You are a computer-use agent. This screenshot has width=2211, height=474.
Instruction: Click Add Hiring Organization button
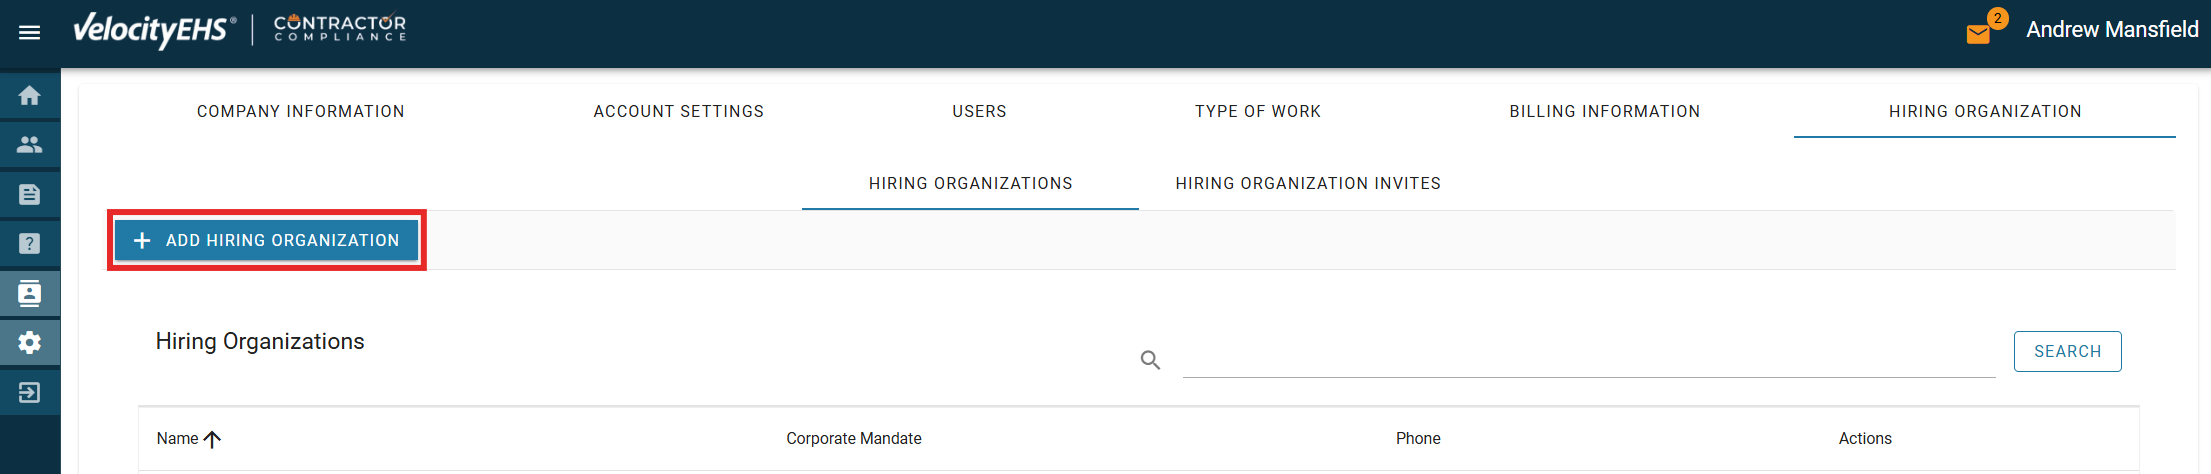tap(267, 240)
